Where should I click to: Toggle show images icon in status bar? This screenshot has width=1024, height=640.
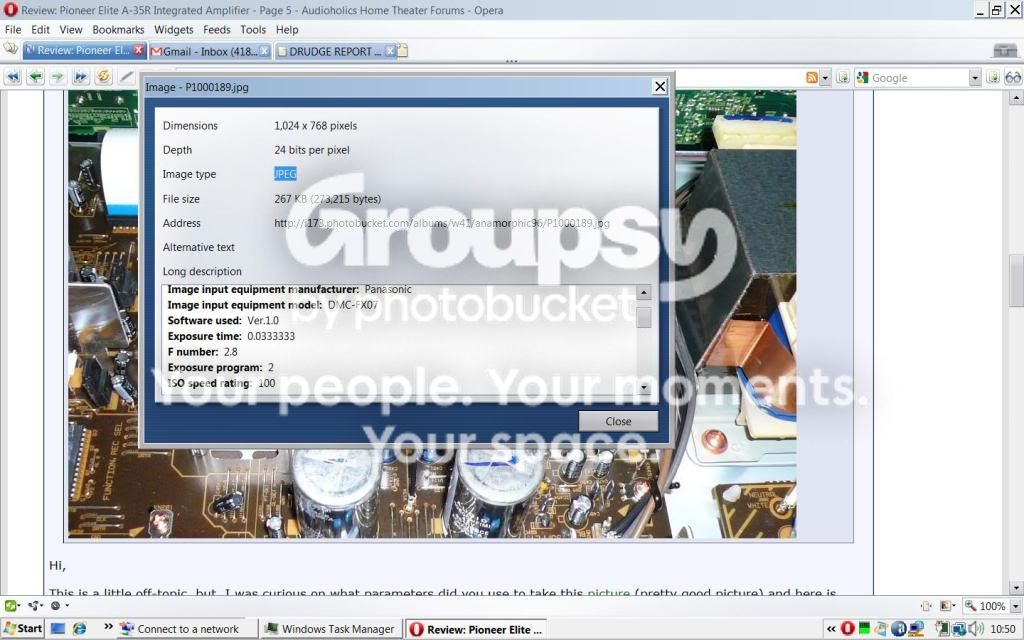click(947, 606)
